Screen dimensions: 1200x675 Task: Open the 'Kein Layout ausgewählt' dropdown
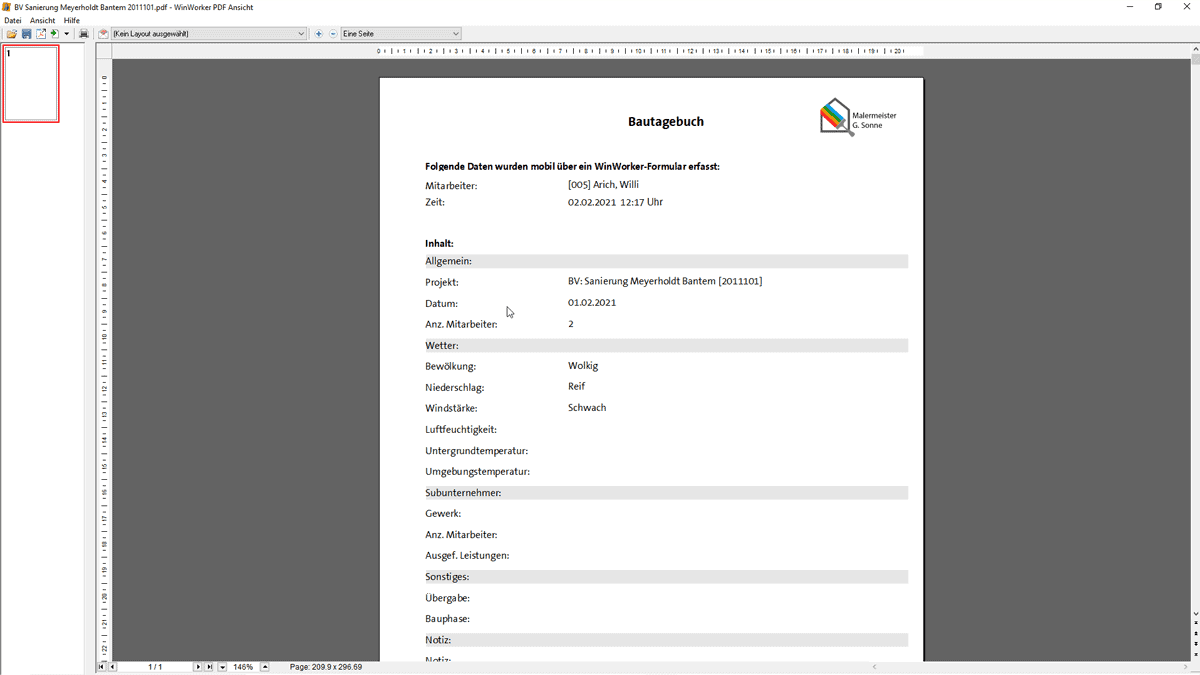coord(208,34)
